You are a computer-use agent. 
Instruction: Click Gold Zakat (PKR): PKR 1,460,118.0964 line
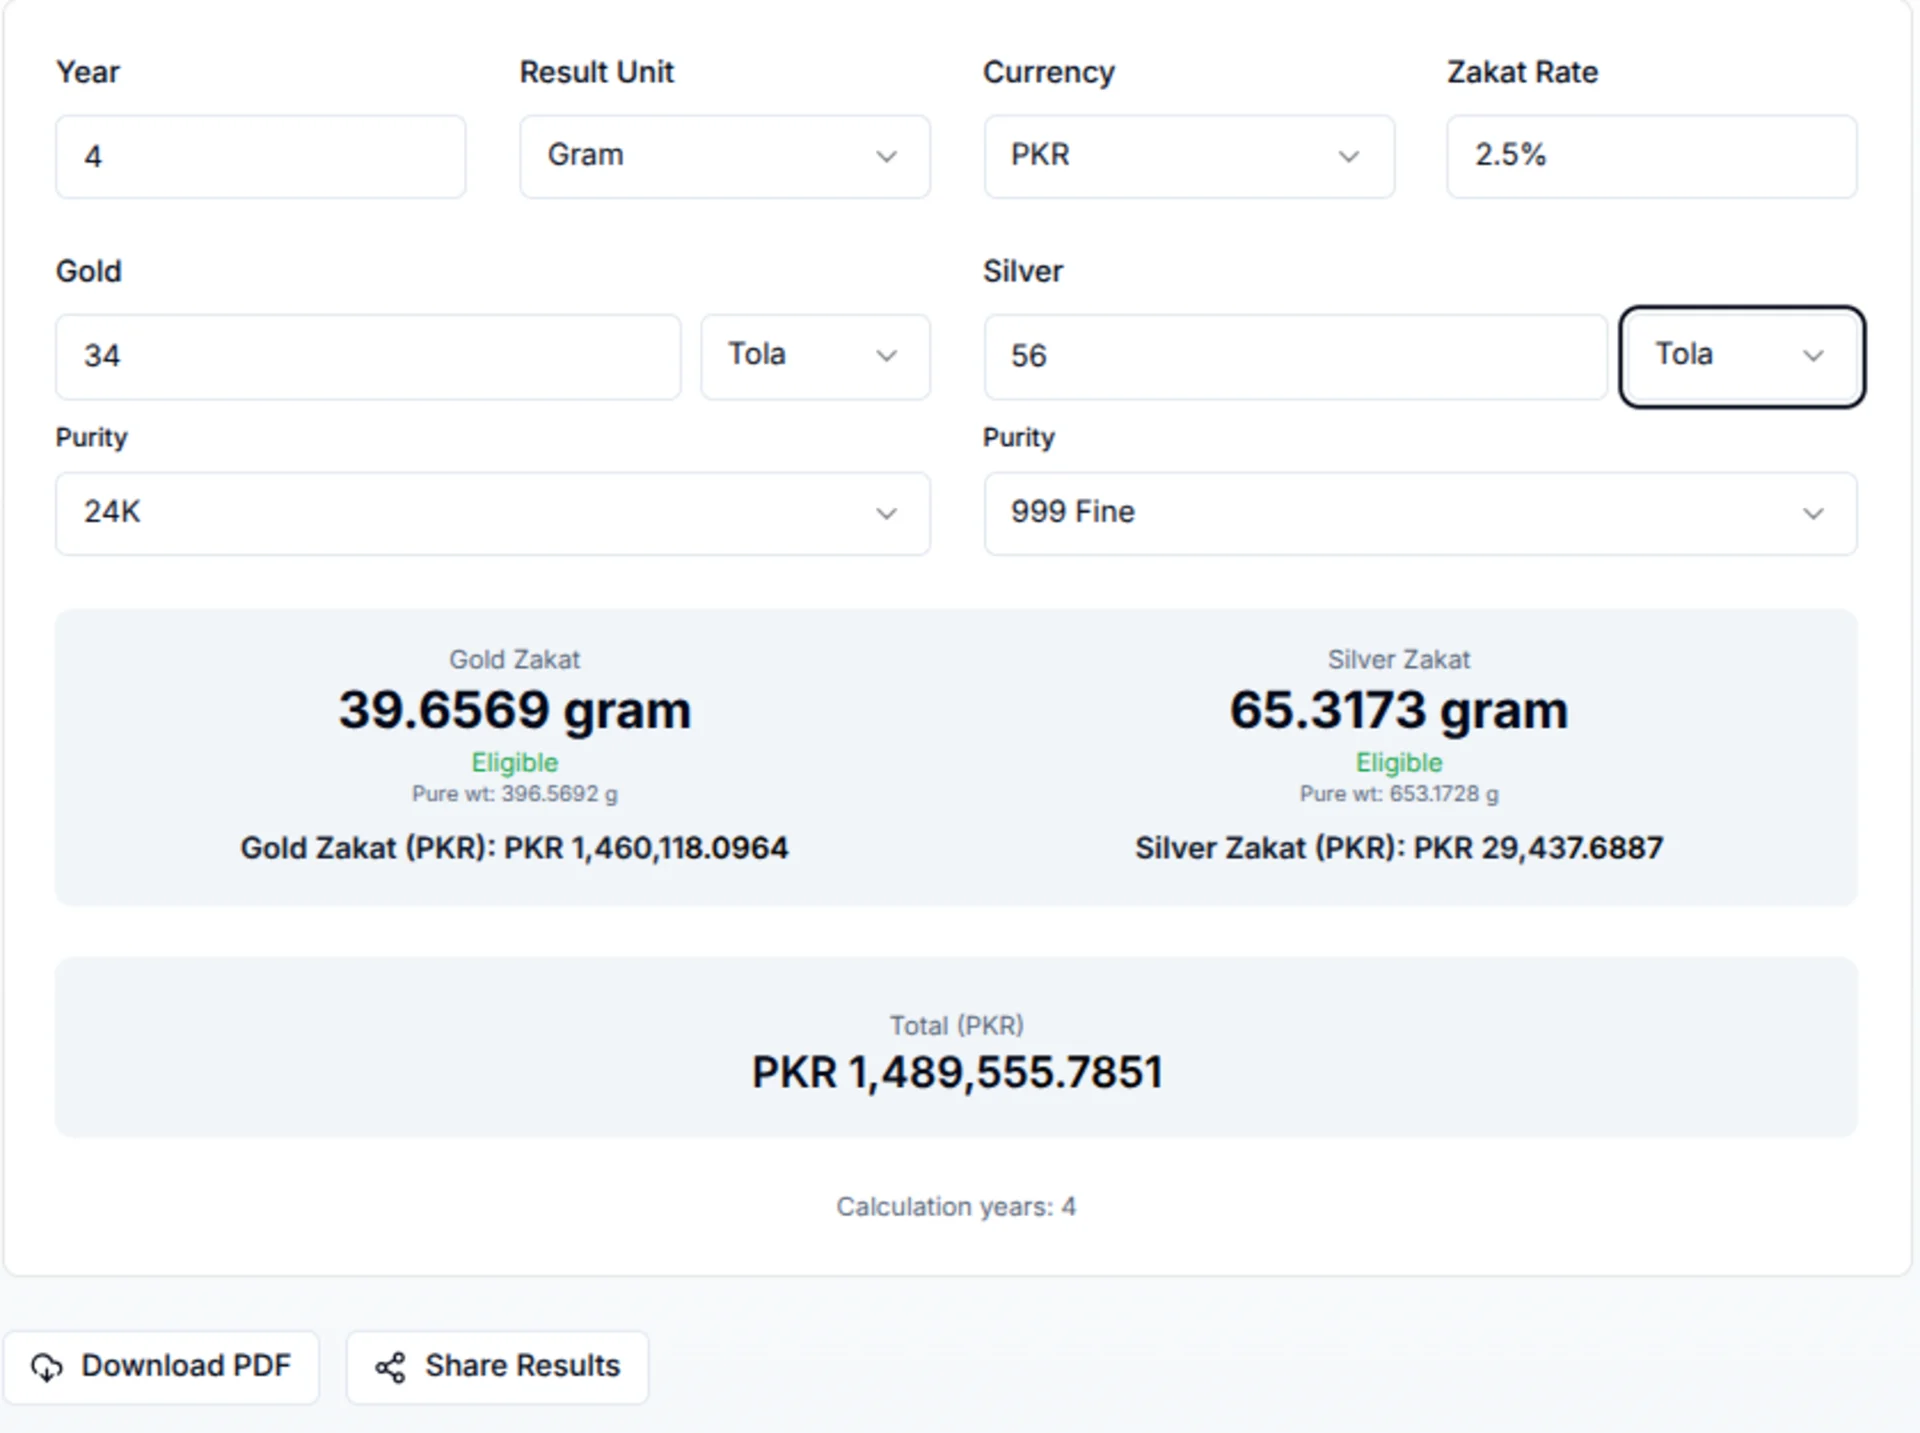pyautogui.click(x=514, y=849)
